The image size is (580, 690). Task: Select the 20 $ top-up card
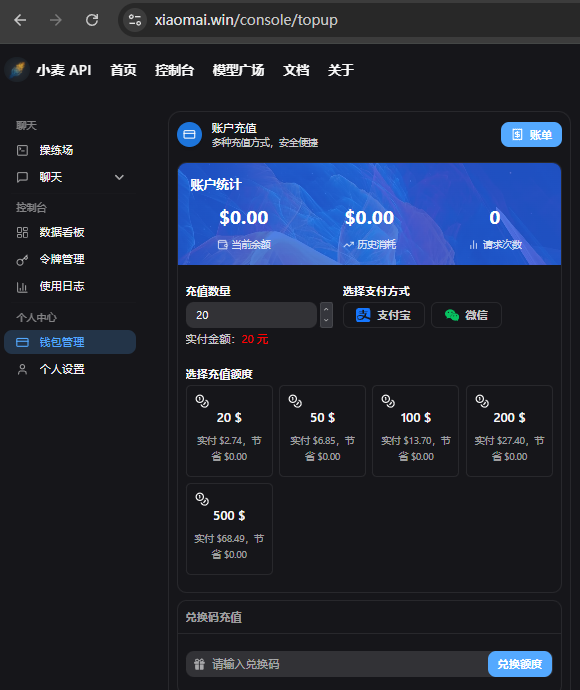click(x=229, y=431)
